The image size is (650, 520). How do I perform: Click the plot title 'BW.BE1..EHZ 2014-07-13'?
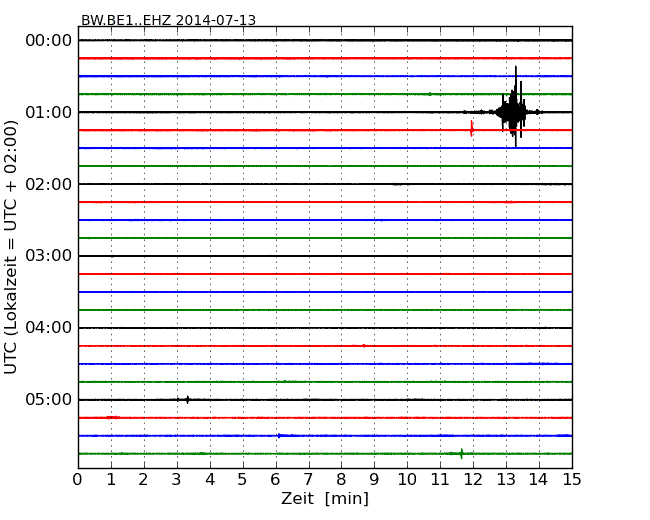coord(168,20)
